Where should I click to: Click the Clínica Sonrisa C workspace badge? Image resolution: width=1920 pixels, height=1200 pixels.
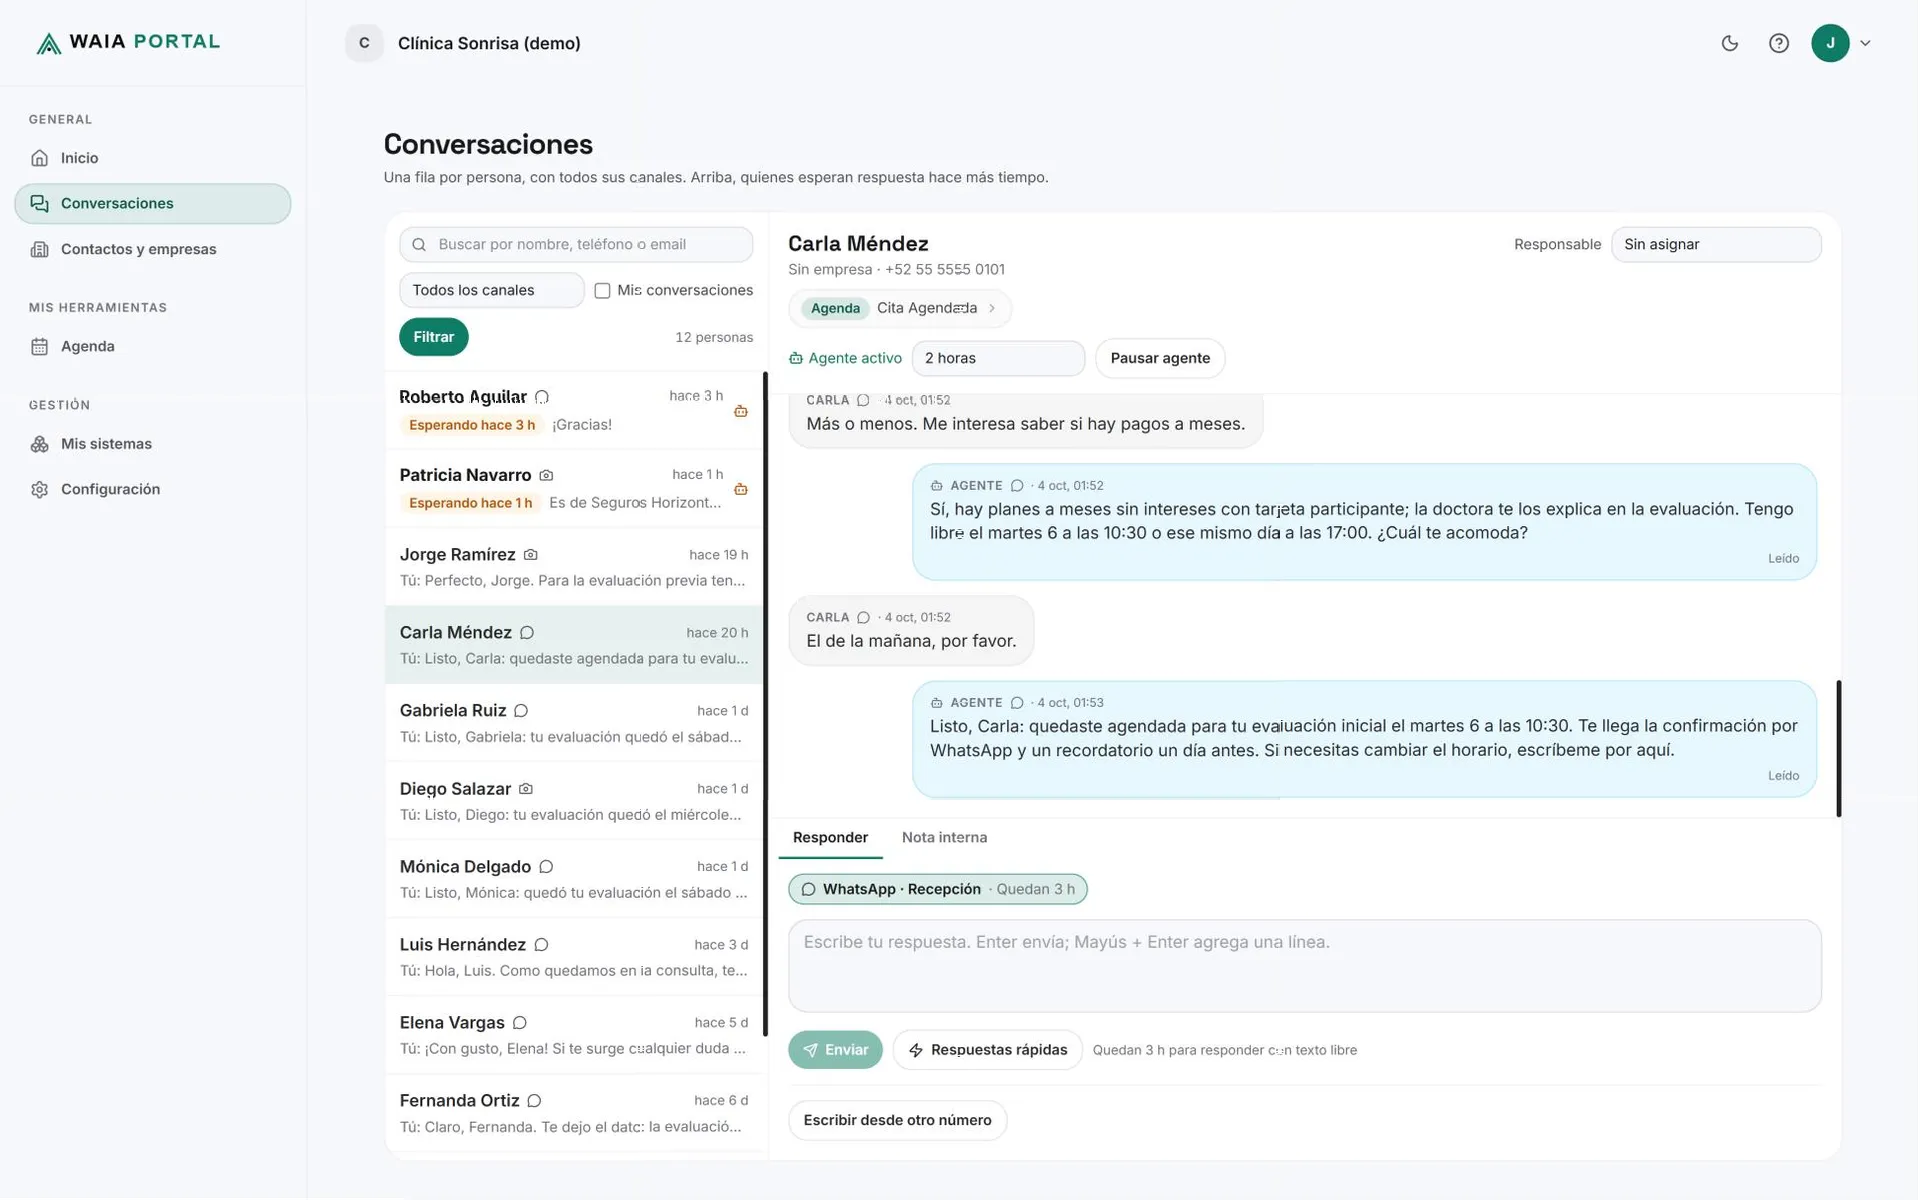click(x=364, y=43)
